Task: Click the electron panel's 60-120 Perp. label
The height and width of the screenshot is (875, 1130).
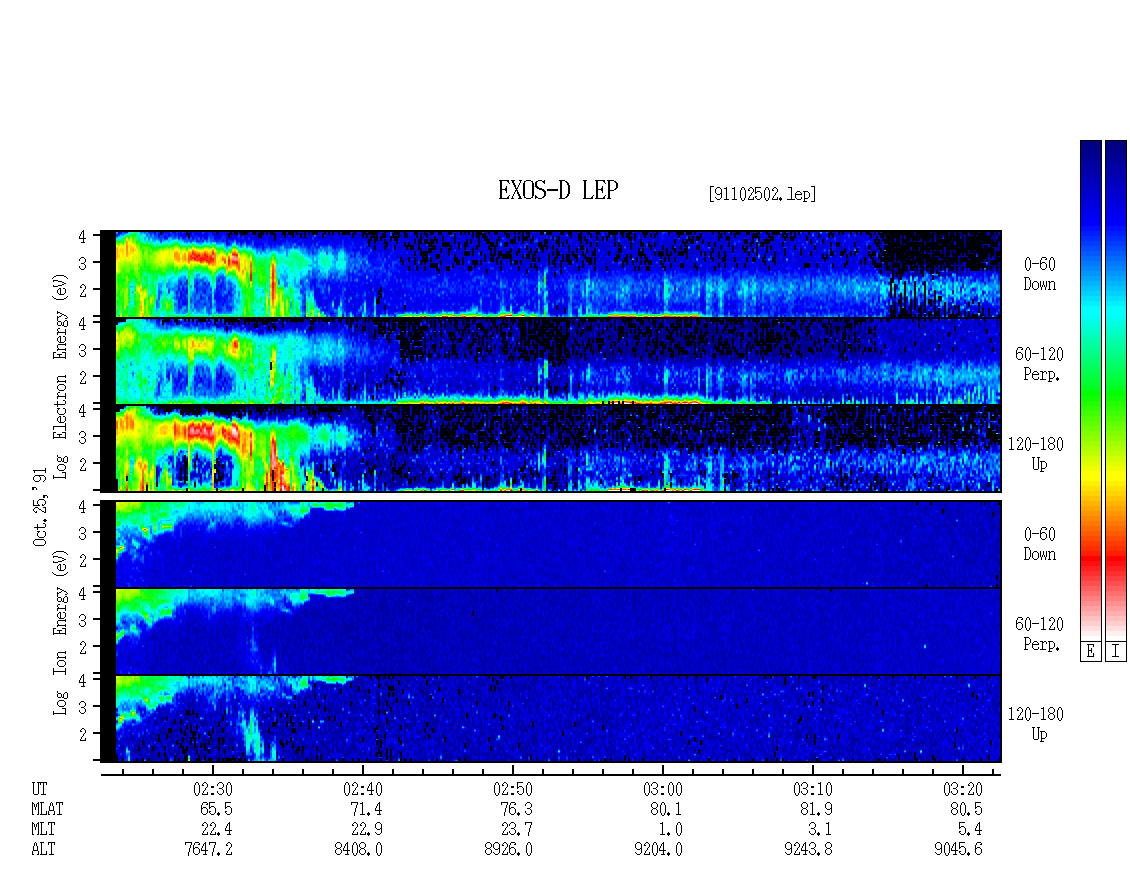Action: (1040, 364)
